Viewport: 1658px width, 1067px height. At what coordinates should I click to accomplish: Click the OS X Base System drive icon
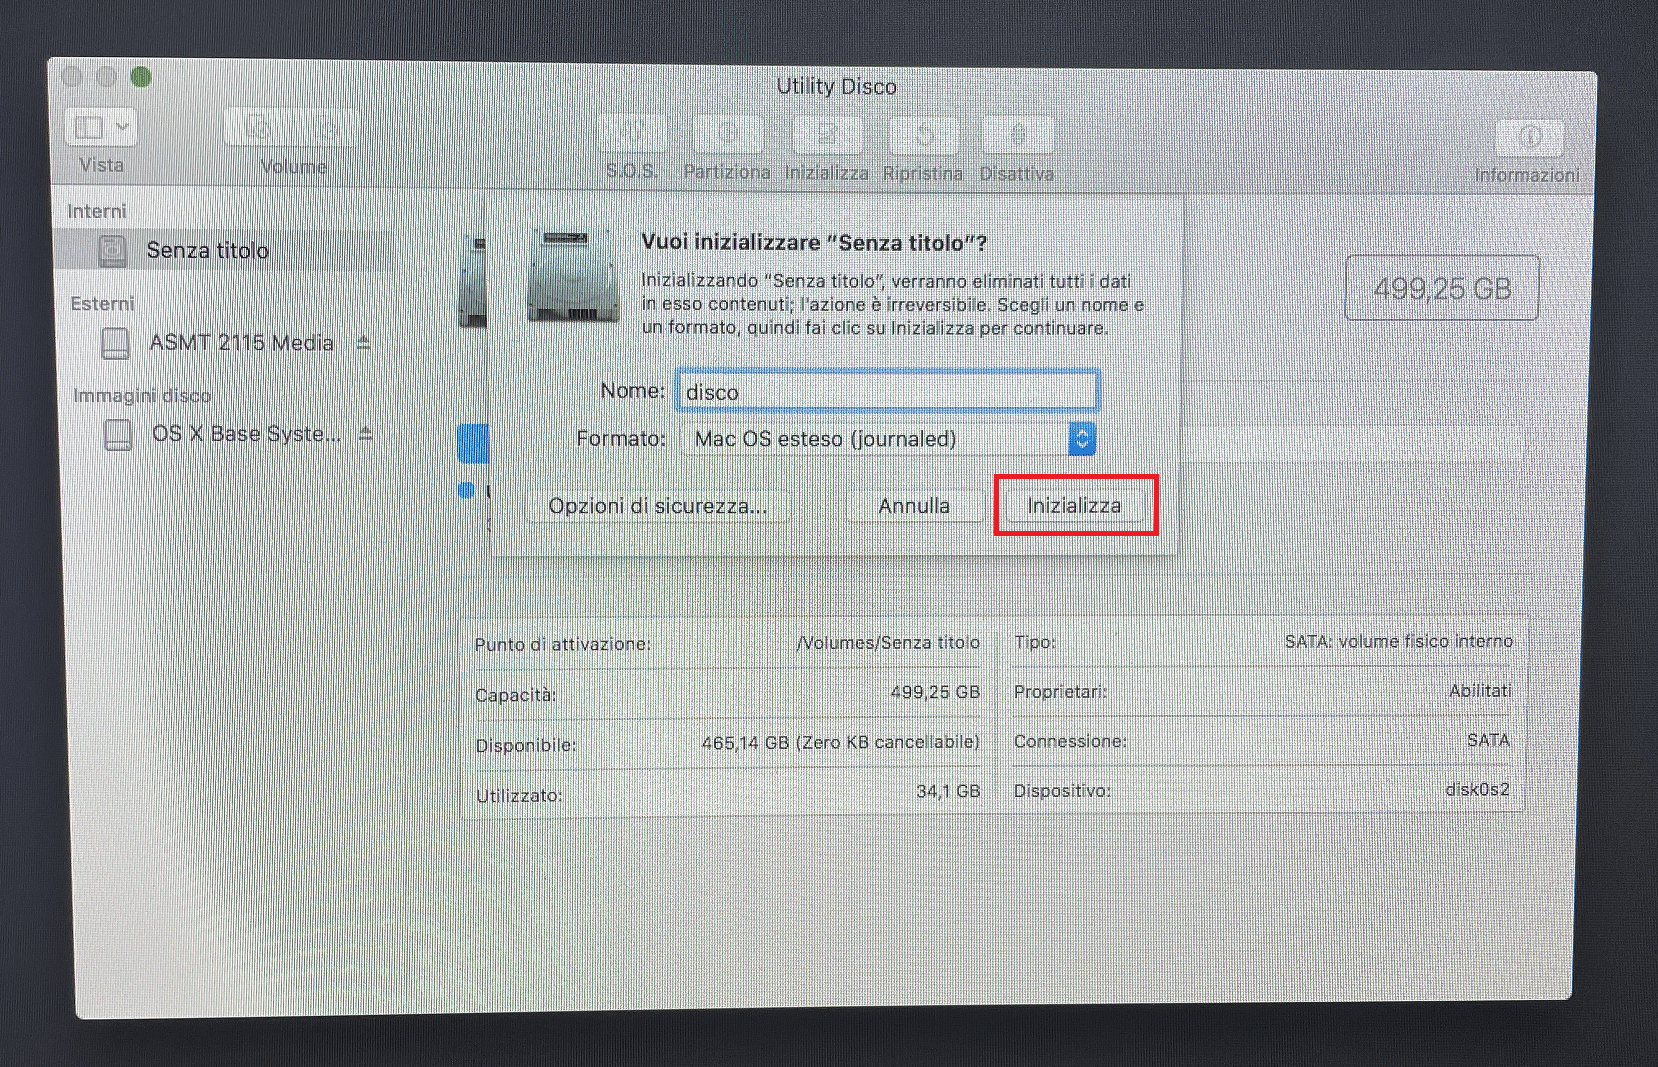(118, 434)
